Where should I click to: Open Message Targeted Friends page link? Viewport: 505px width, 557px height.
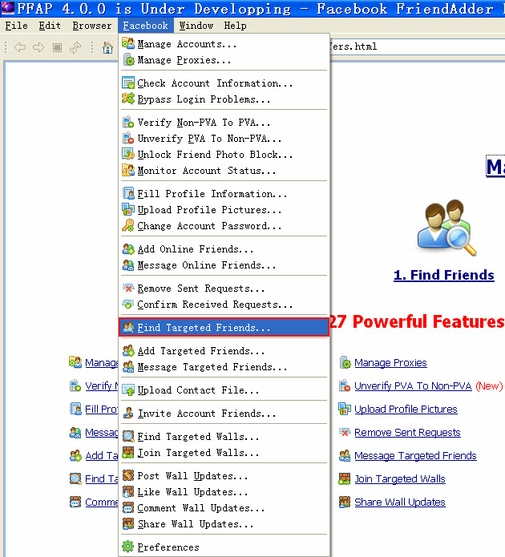point(416,456)
